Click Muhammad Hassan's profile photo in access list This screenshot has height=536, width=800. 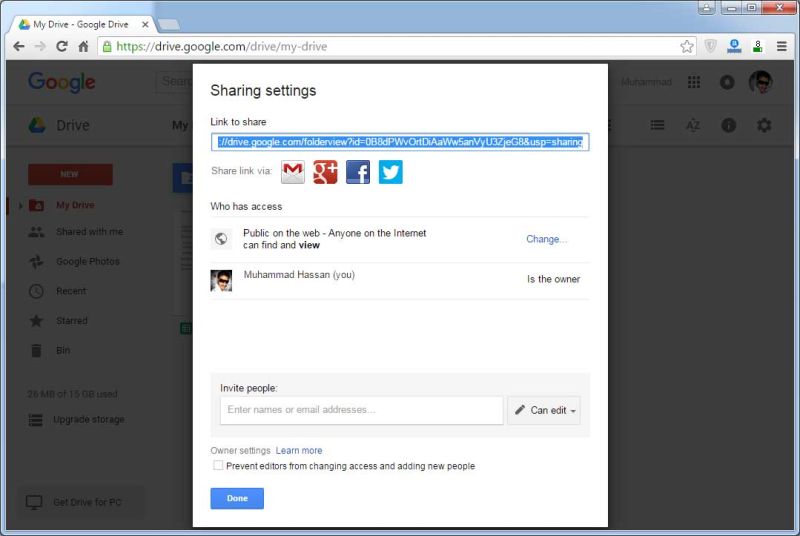click(221, 280)
